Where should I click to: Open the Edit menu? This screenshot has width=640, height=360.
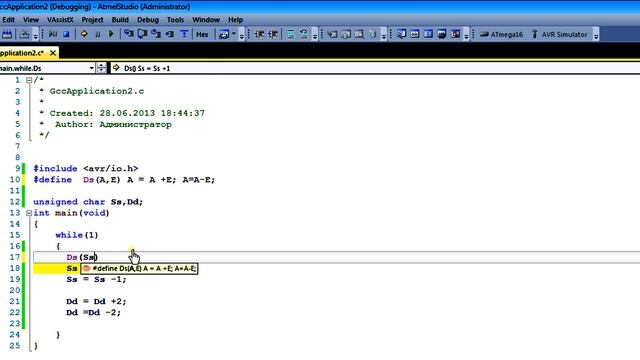8,20
